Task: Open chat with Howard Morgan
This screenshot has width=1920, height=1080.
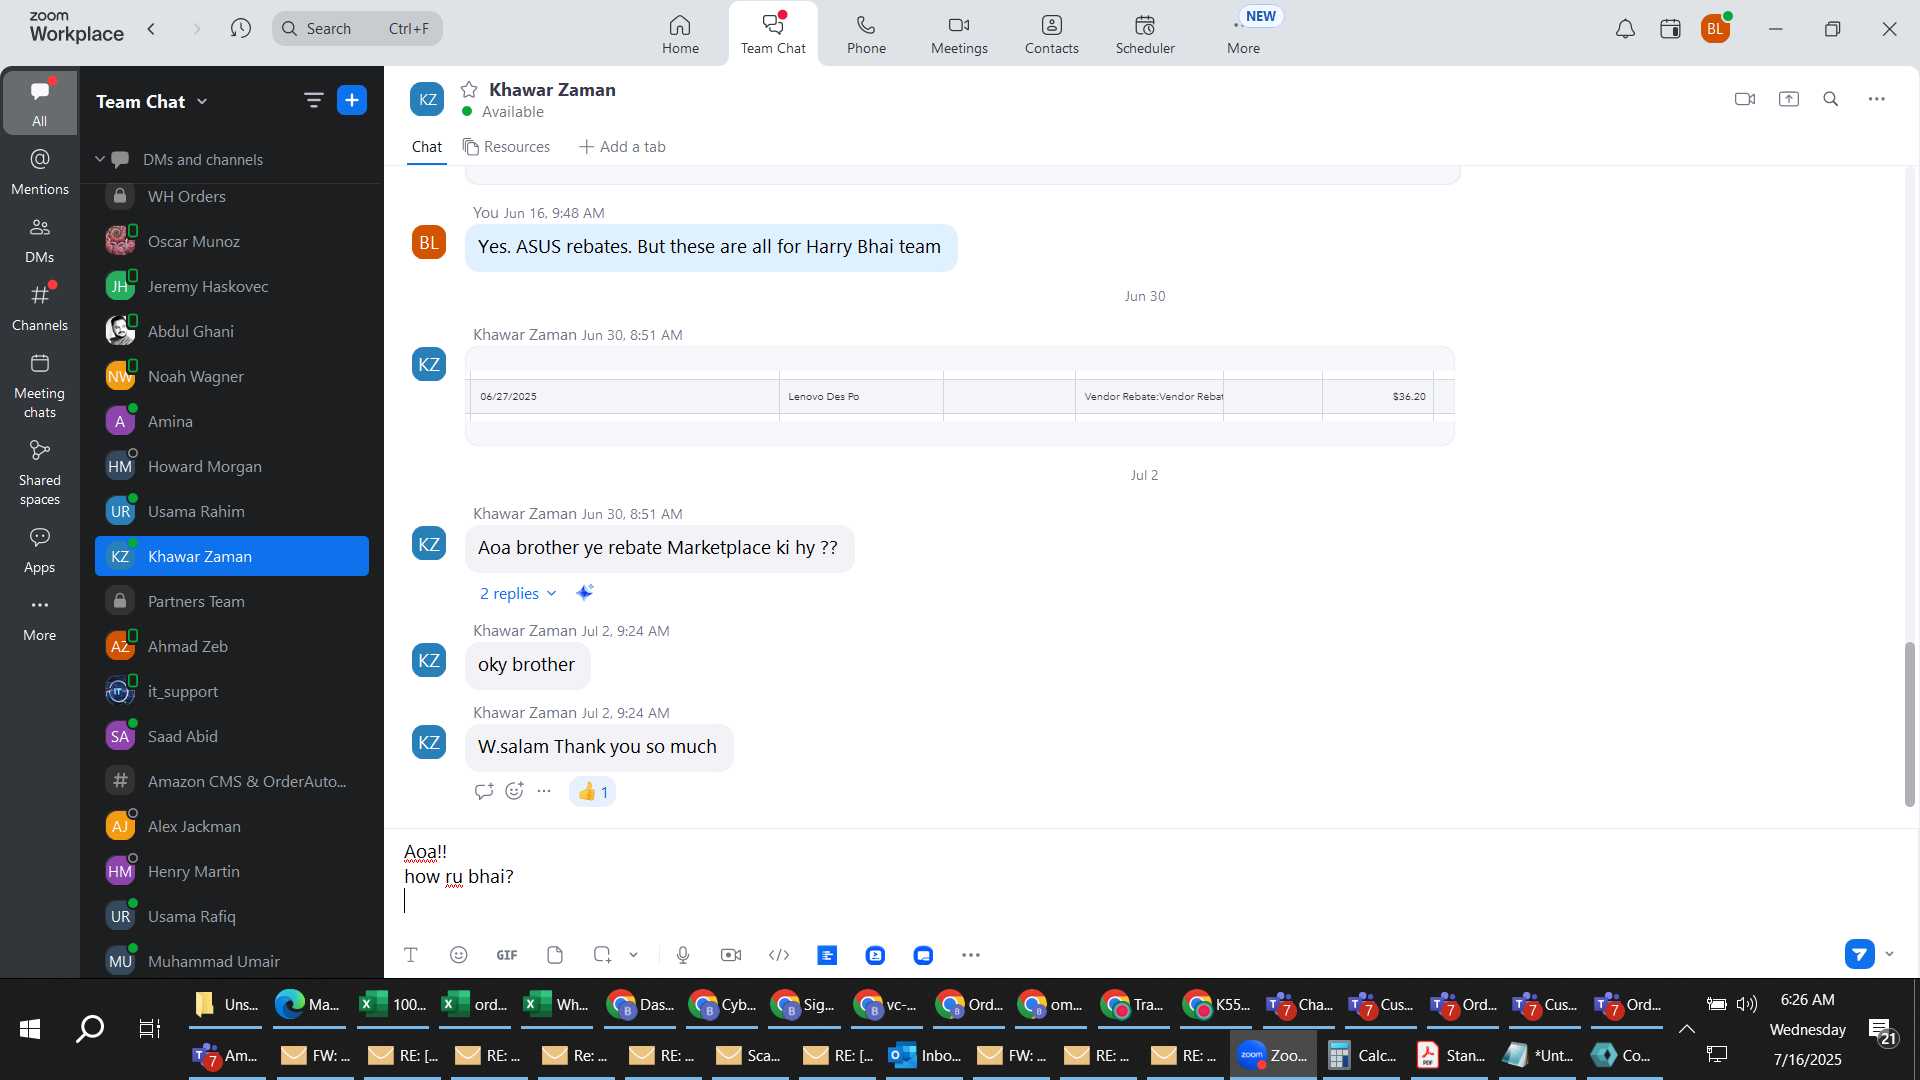Action: tap(232, 466)
